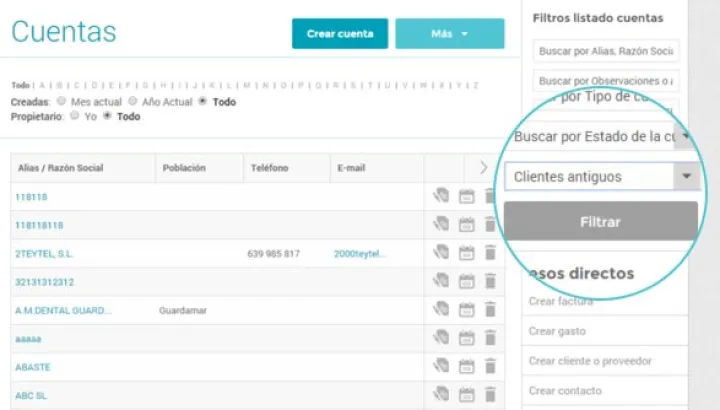Open the account link '118118118'
Viewport: 720px width, 410px height.
[39, 225]
